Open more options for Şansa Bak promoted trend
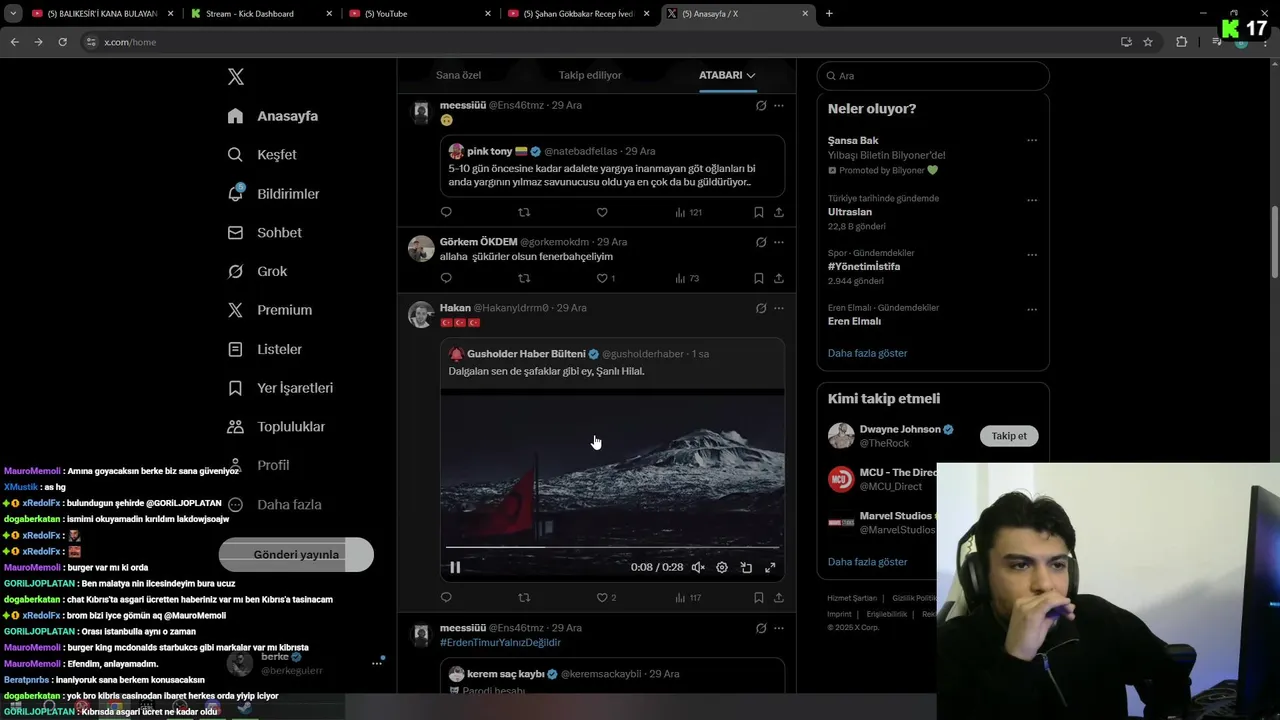1280x720 pixels. [x=1032, y=141]
